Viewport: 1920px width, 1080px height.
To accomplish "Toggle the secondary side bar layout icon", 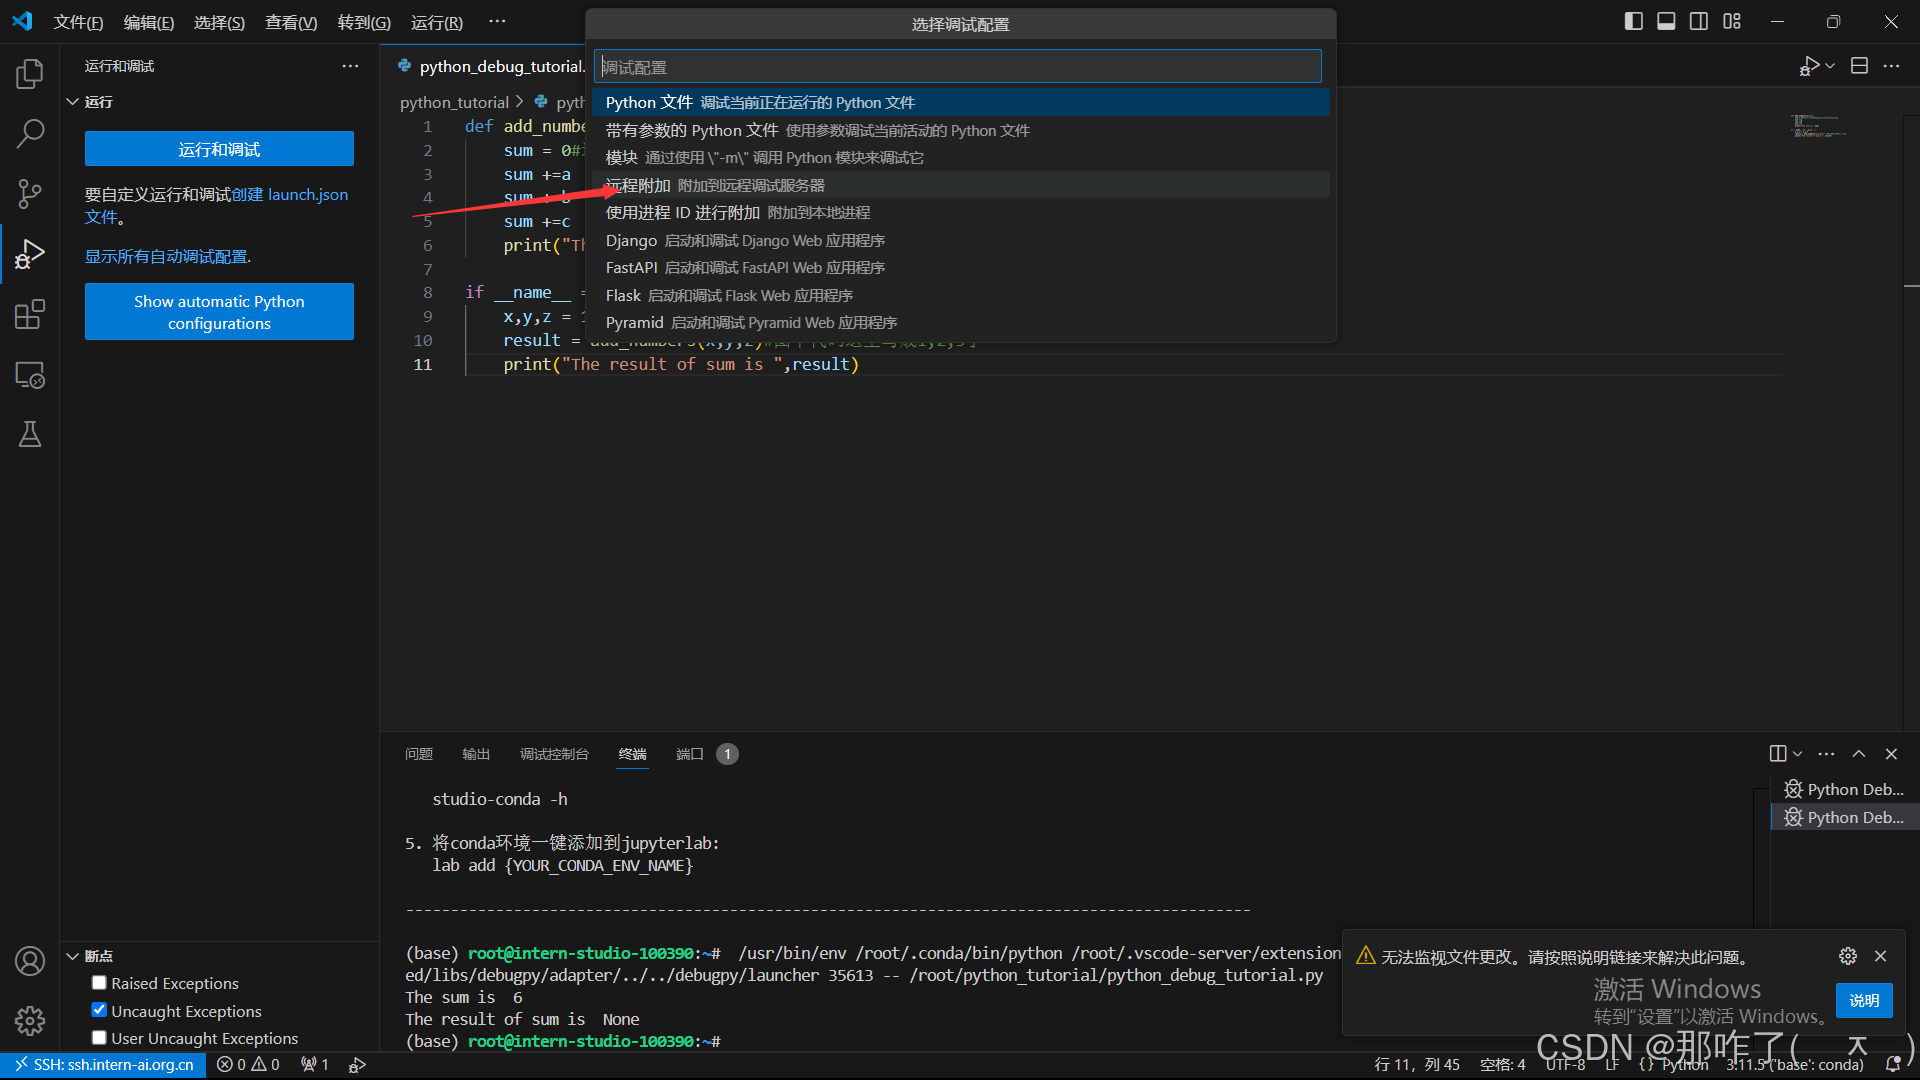I will click(x=1698, y=20).
